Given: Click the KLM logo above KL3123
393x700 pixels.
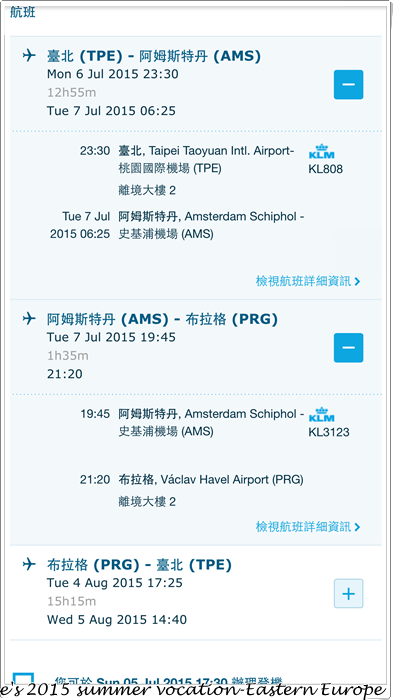Looking at the screenshot, I should click(x=322, y=415).
